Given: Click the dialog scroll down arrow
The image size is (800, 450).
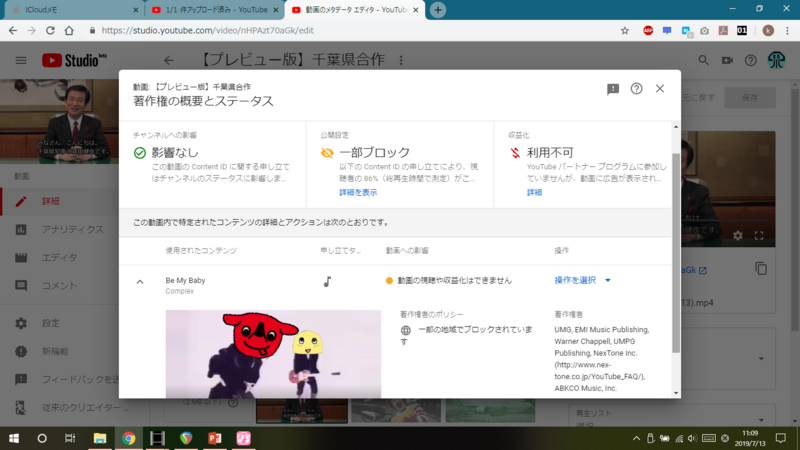Looking at the screenshot, I should 676,393.
